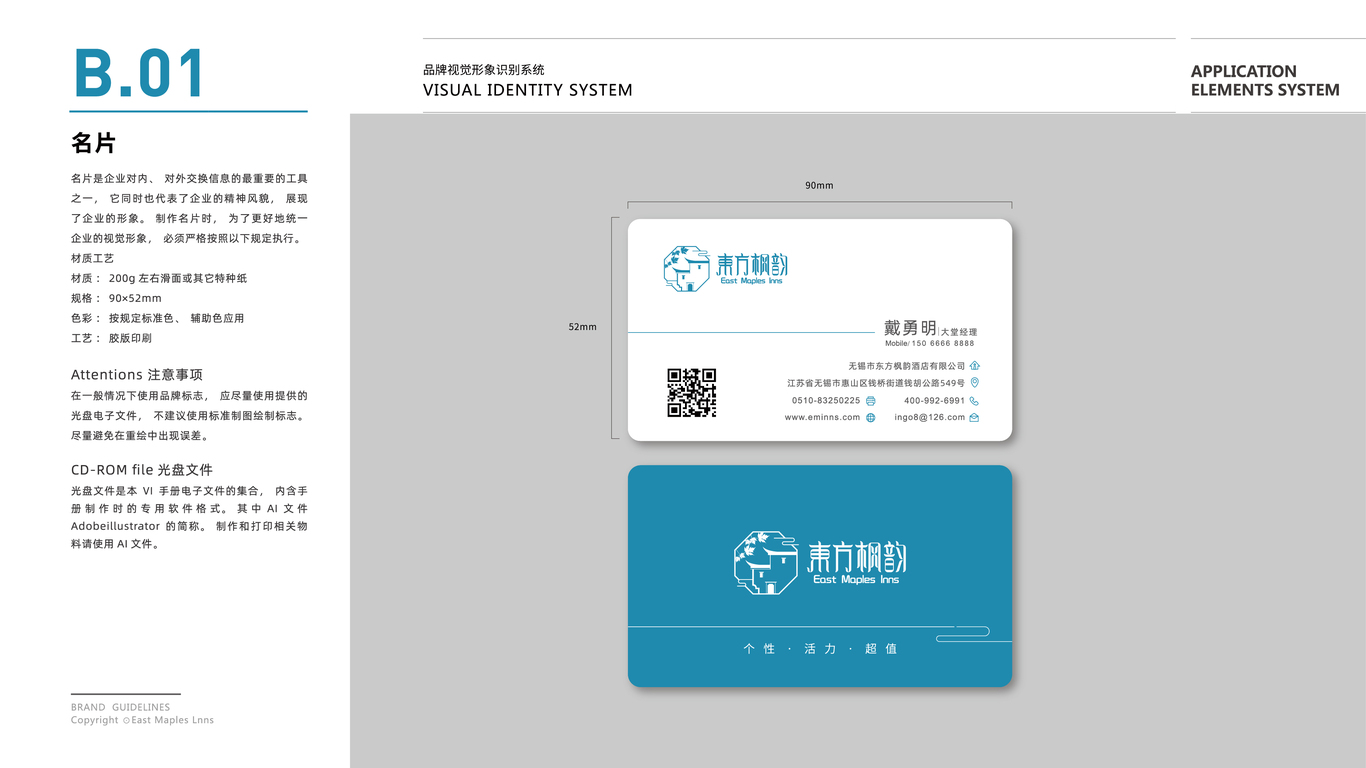Select the CD-ROM file 光盘文件 subheading

(142, 470)
